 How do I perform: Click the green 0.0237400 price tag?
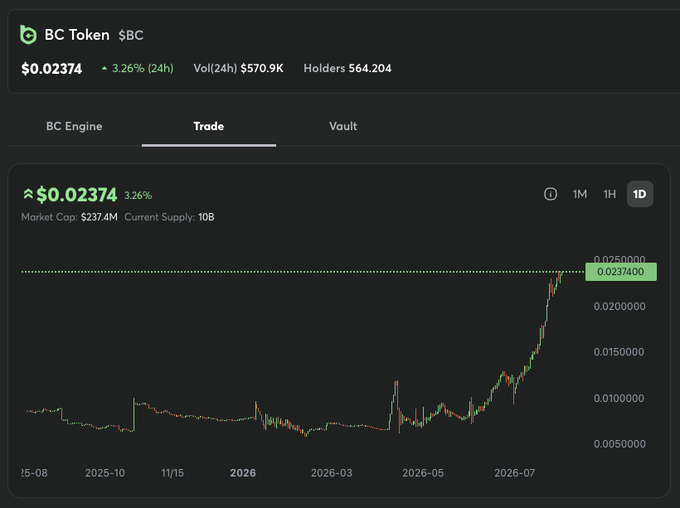tap(621, 272)
